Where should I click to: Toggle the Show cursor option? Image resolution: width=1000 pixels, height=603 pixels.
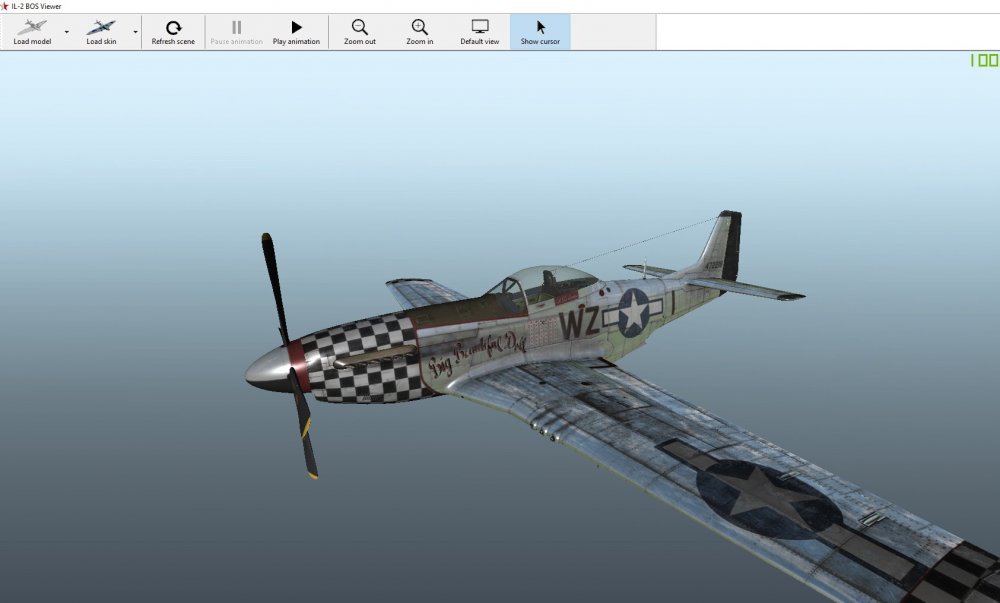point(540,32)
